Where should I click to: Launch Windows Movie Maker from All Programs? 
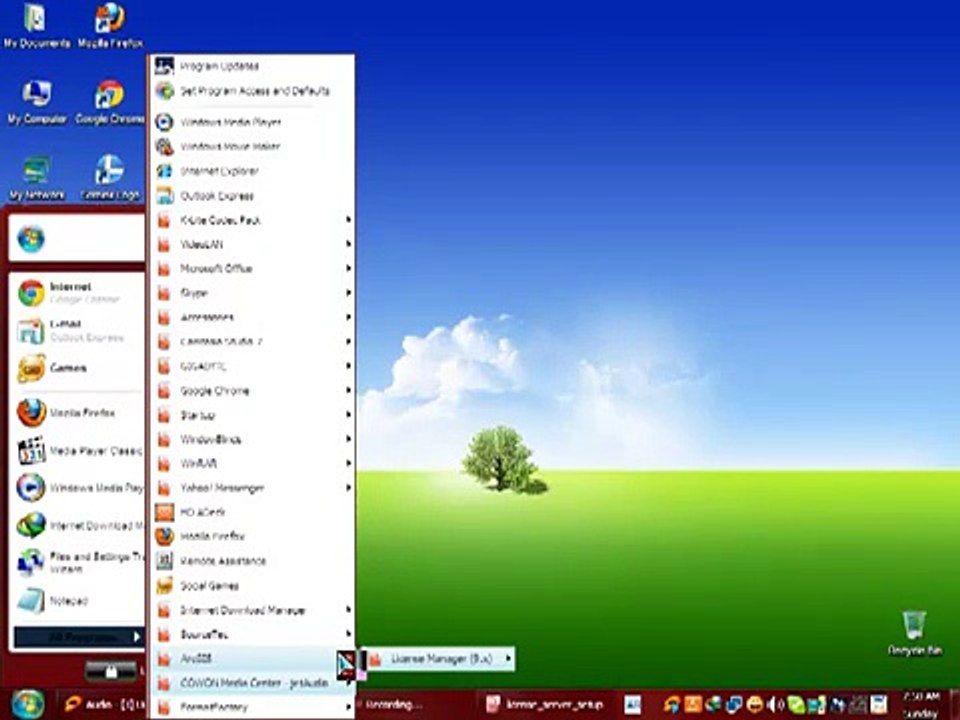coord(251,146)
